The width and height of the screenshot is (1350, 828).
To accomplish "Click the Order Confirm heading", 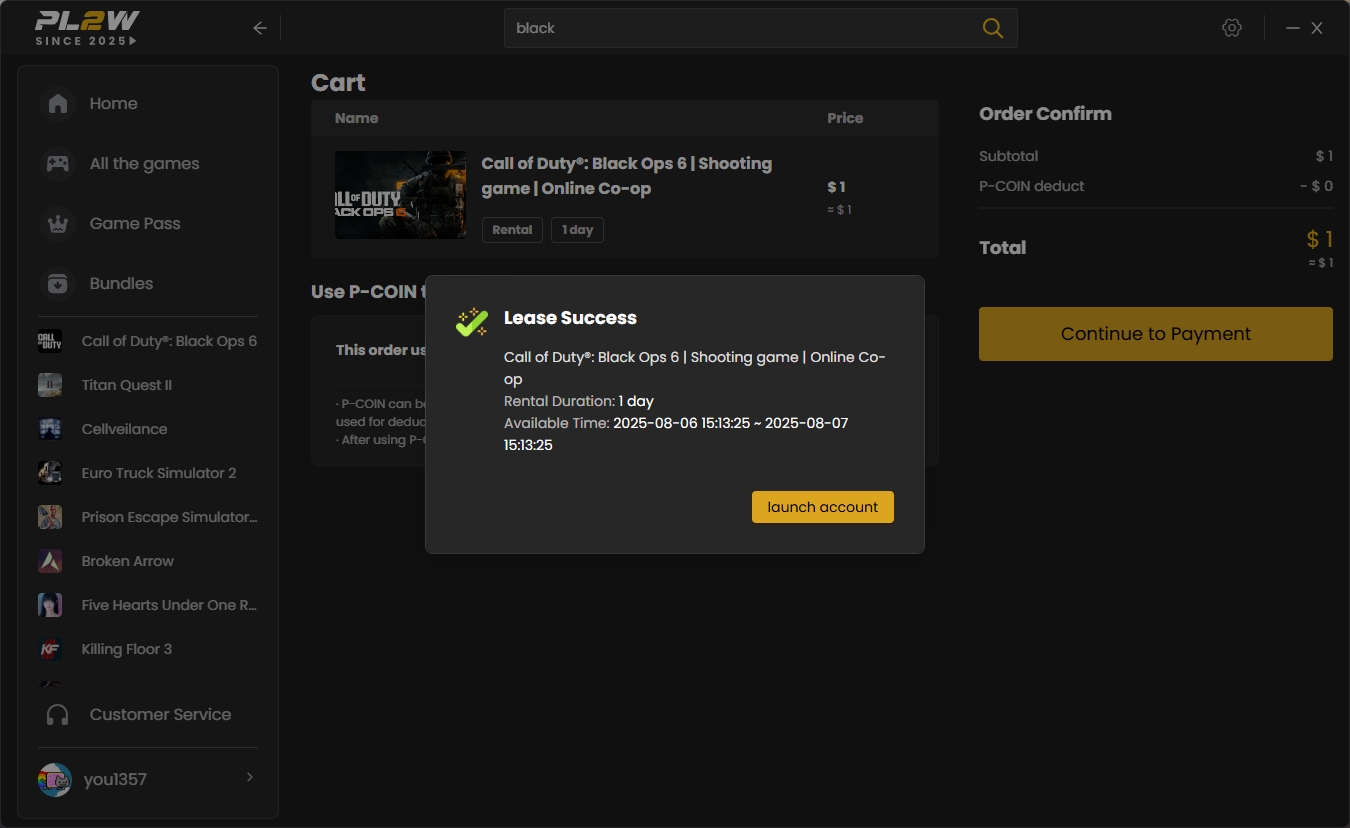I will 1045,114.
